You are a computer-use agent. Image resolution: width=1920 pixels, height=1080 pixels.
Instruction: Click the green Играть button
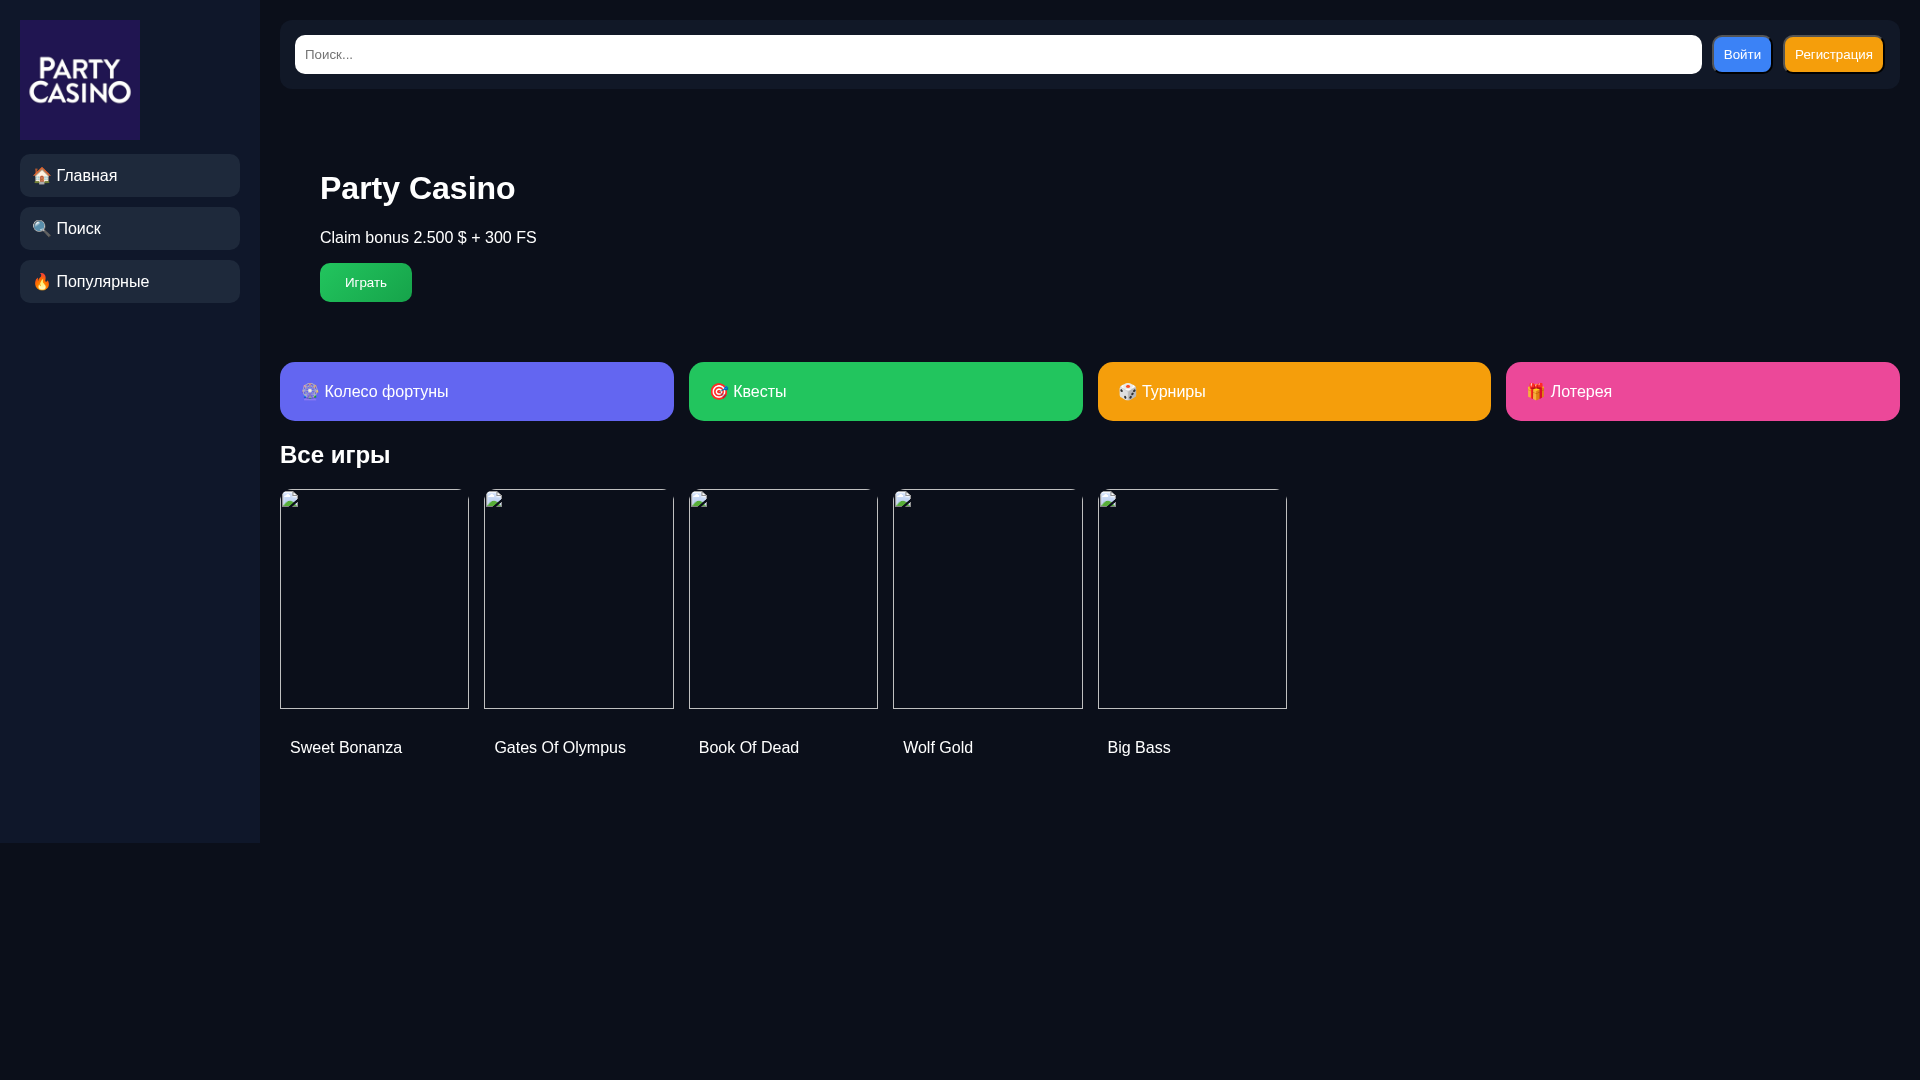coord(366,282)
